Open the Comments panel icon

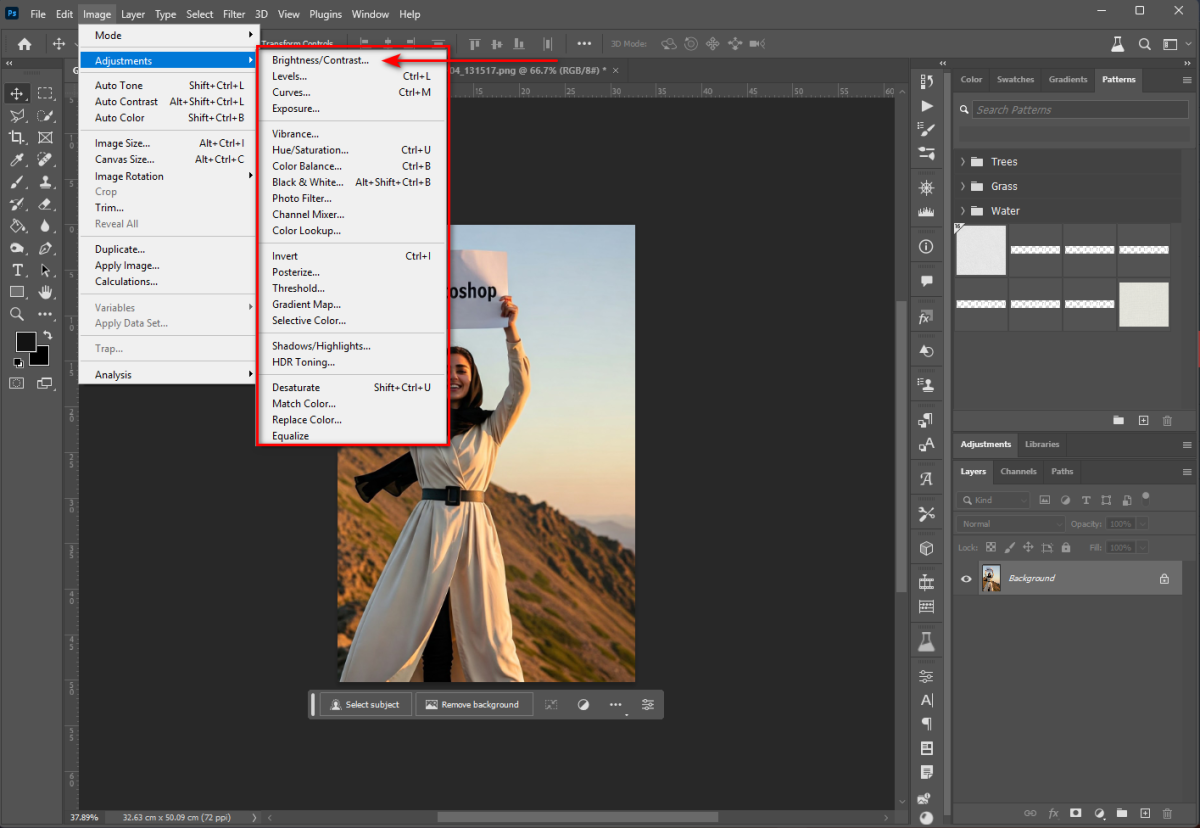point(927,281)
